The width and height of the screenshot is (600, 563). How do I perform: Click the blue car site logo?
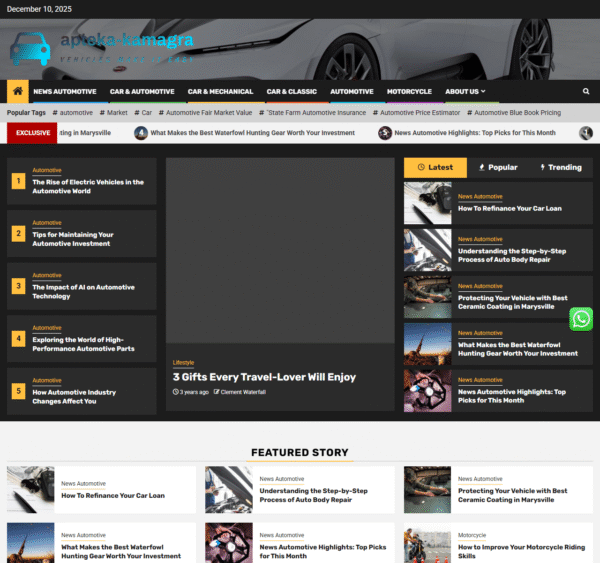click(x=31, y=48)
